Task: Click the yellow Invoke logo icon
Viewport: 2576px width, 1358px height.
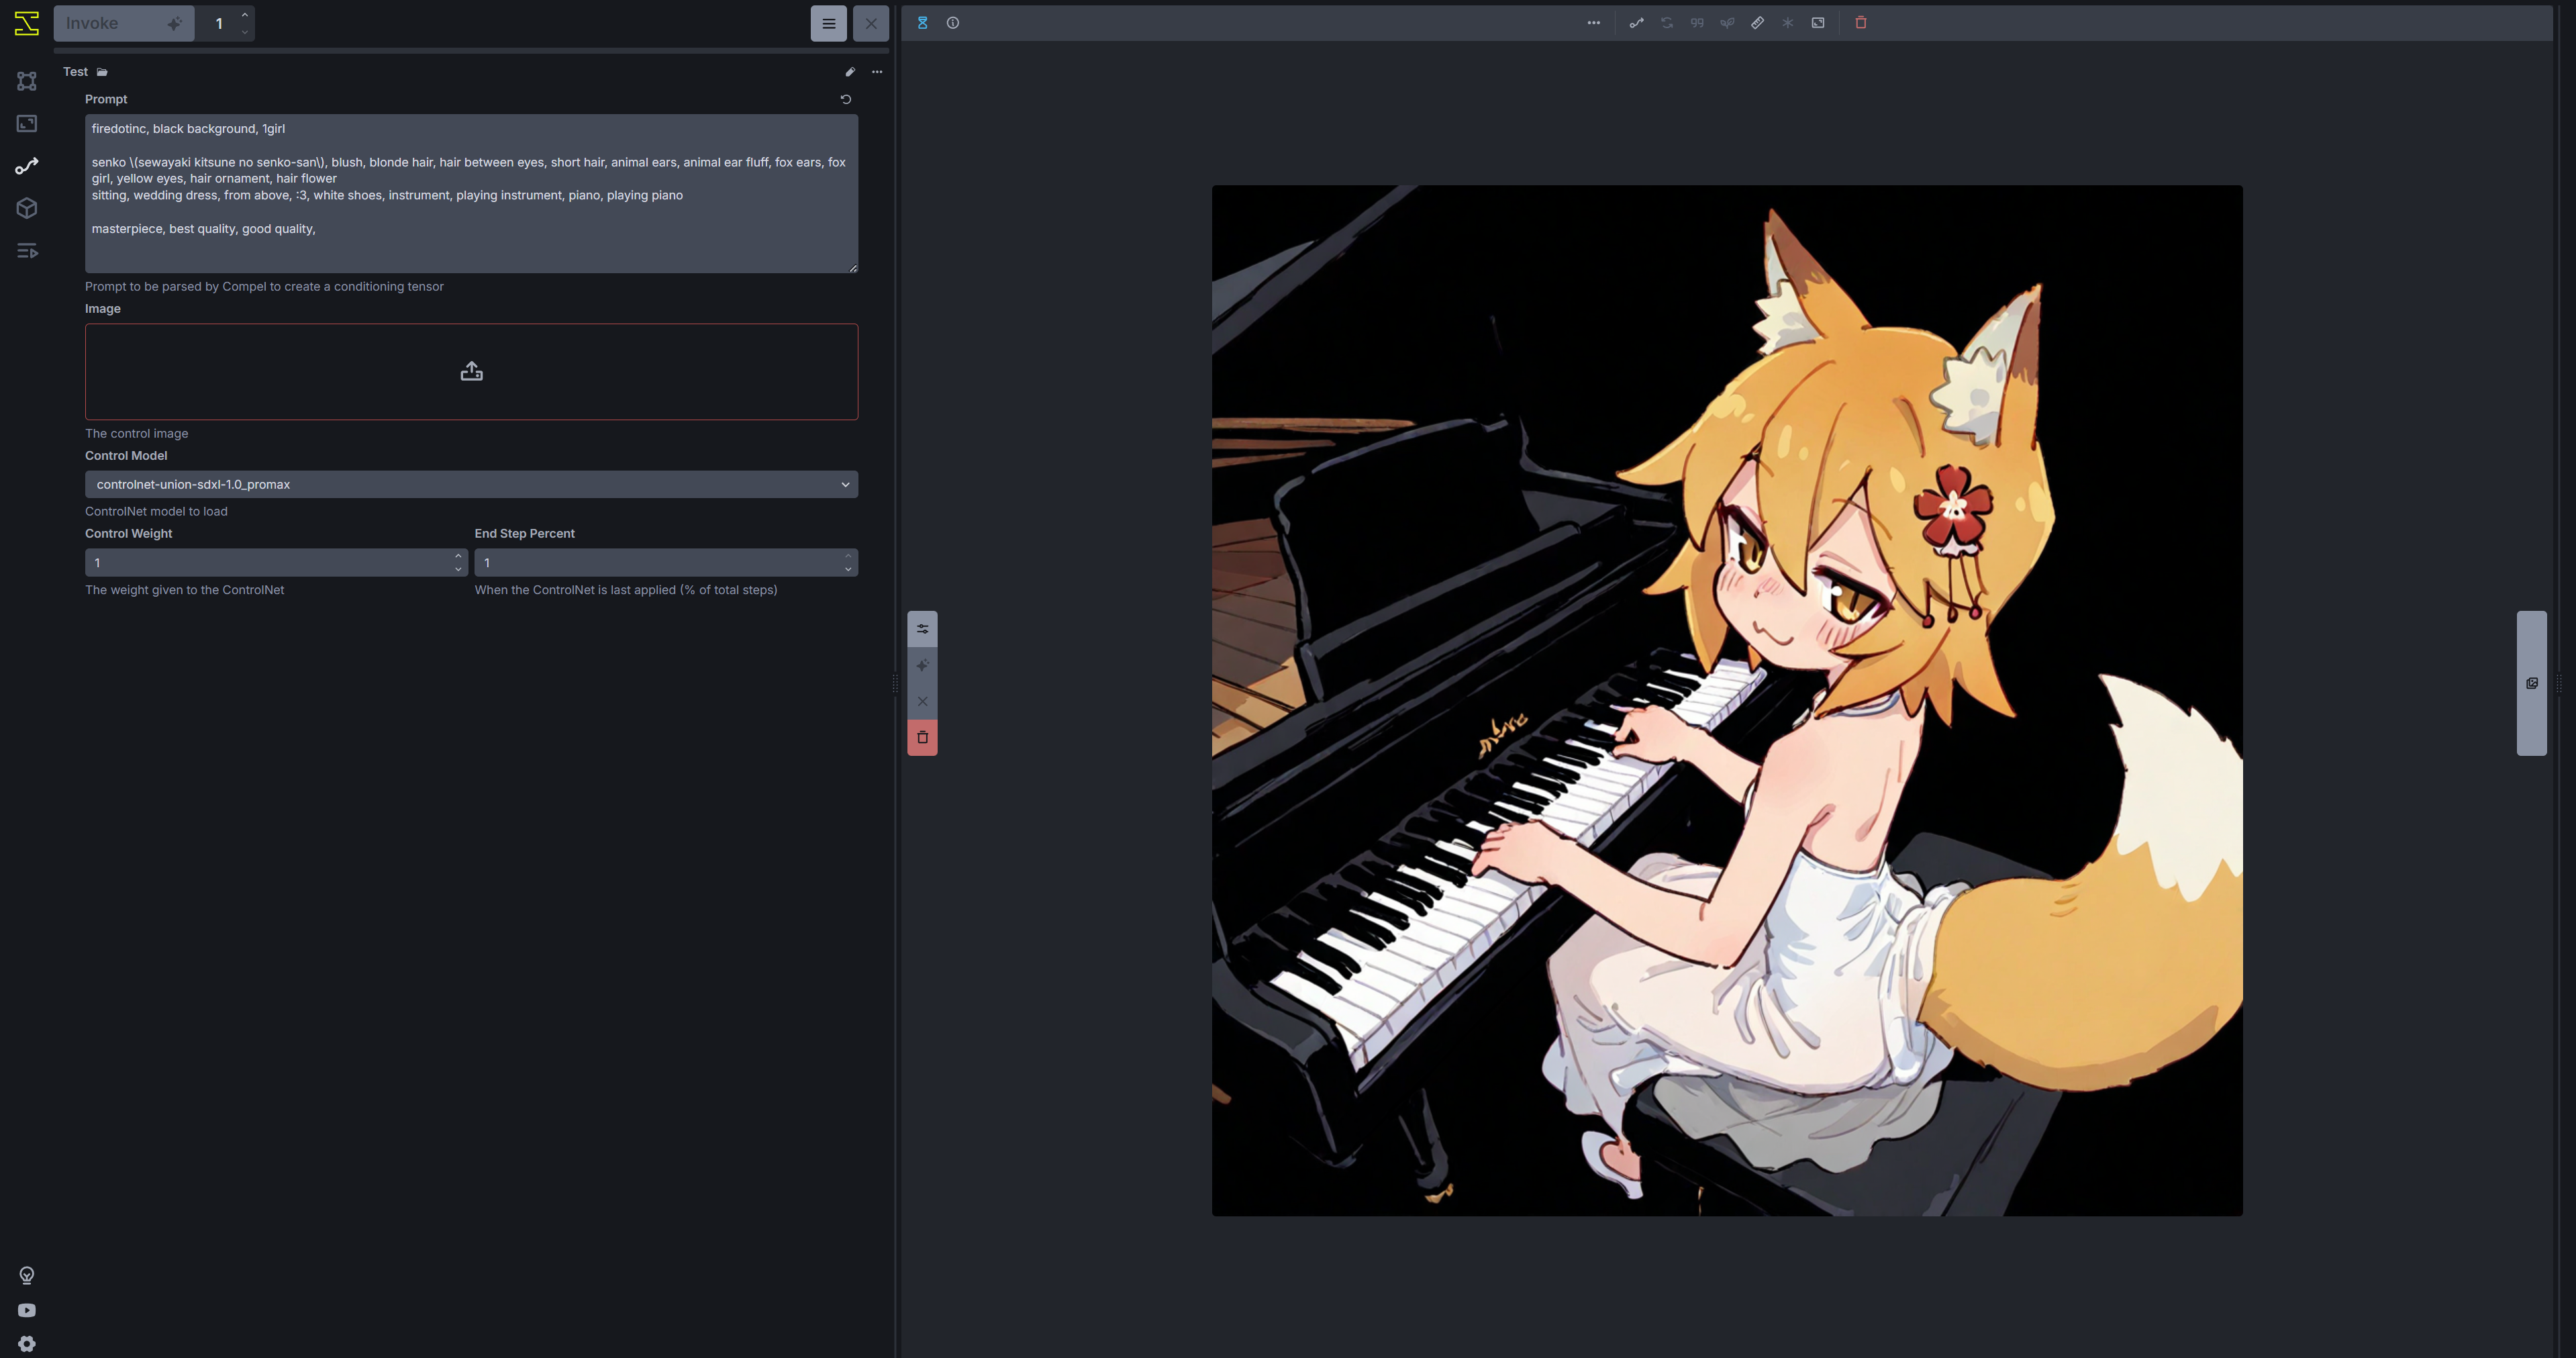Action: tap(27, 23)
